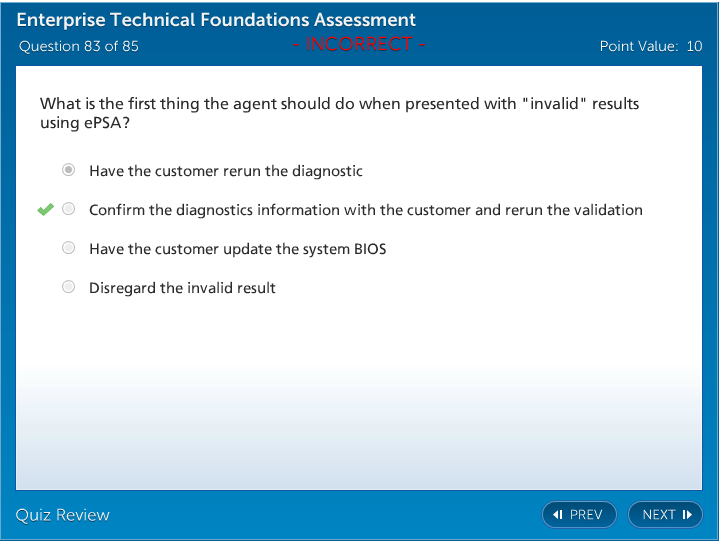The height and width of the screenshot is (541, 719).
Task: Click the answer text Have the customer rerun the diagnostic
Action: click(225, 171)
